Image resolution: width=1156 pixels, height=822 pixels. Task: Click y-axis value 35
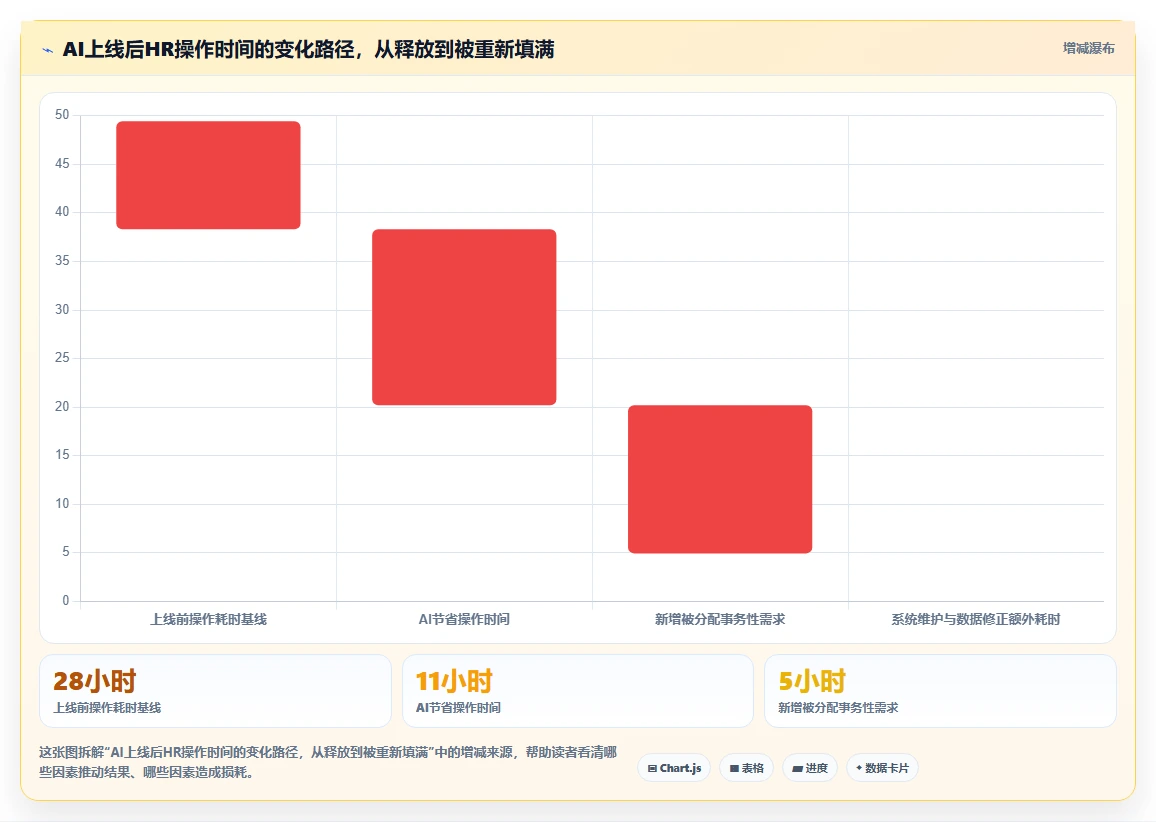62,260
